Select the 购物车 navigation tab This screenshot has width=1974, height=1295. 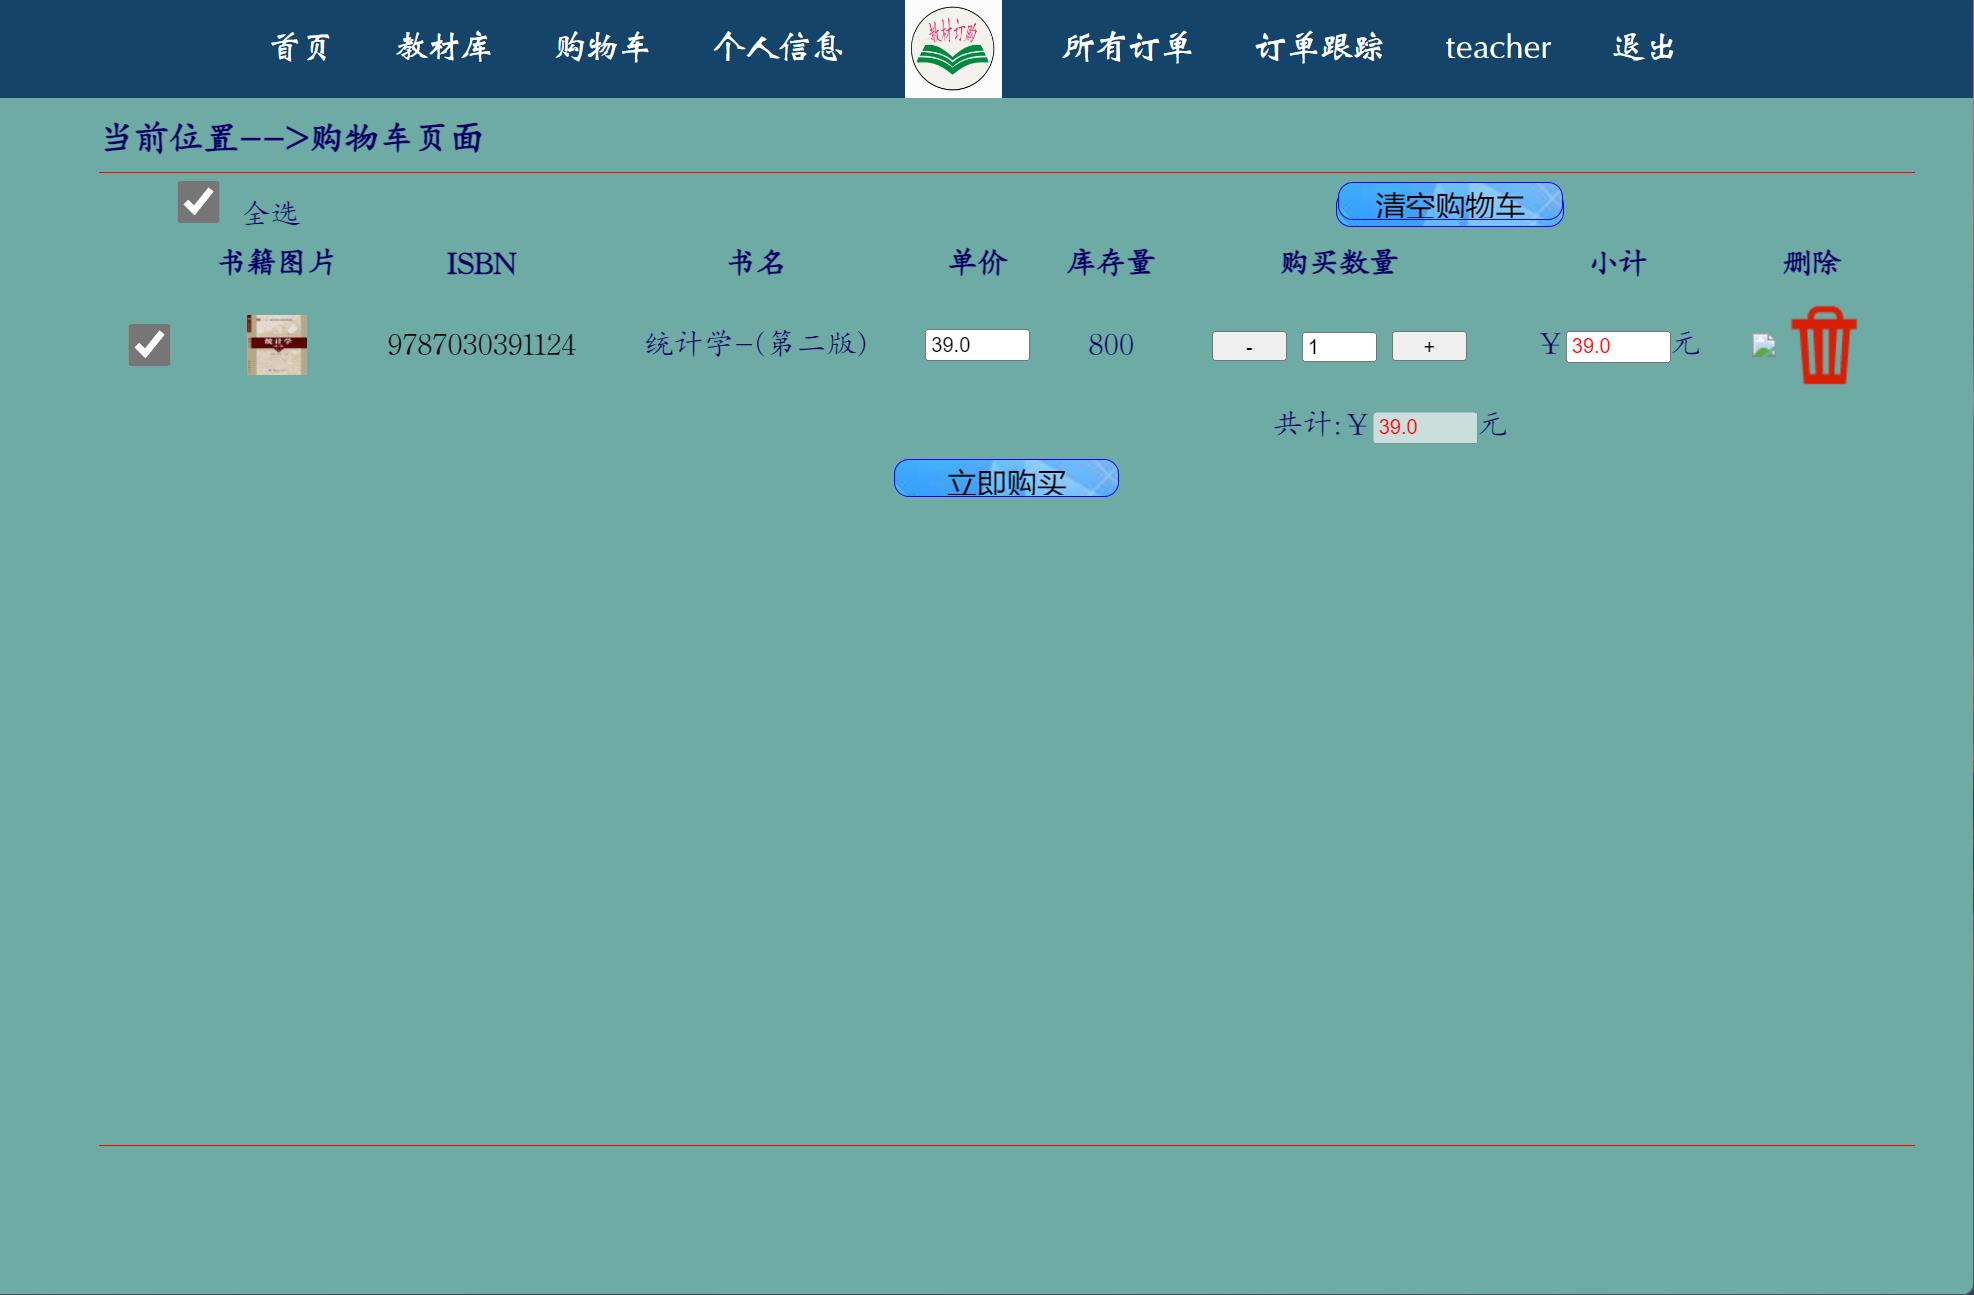pos(601,48)
